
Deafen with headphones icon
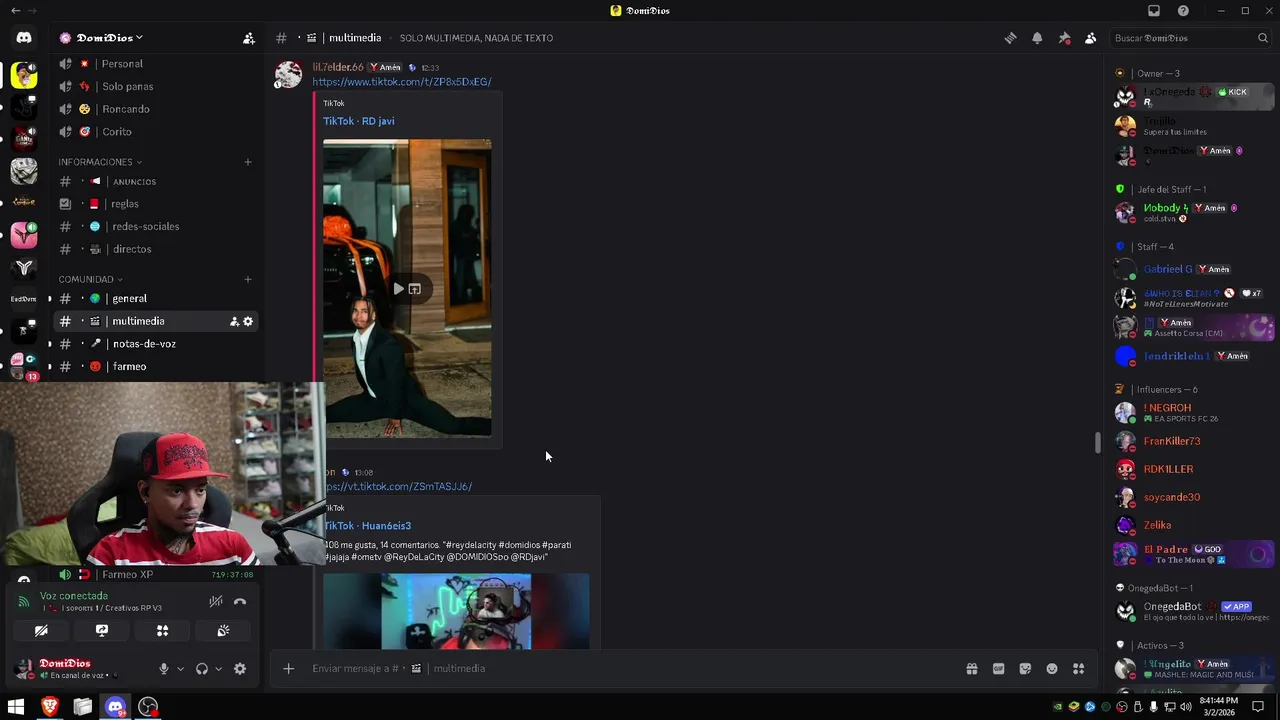(x=202, y=669)
